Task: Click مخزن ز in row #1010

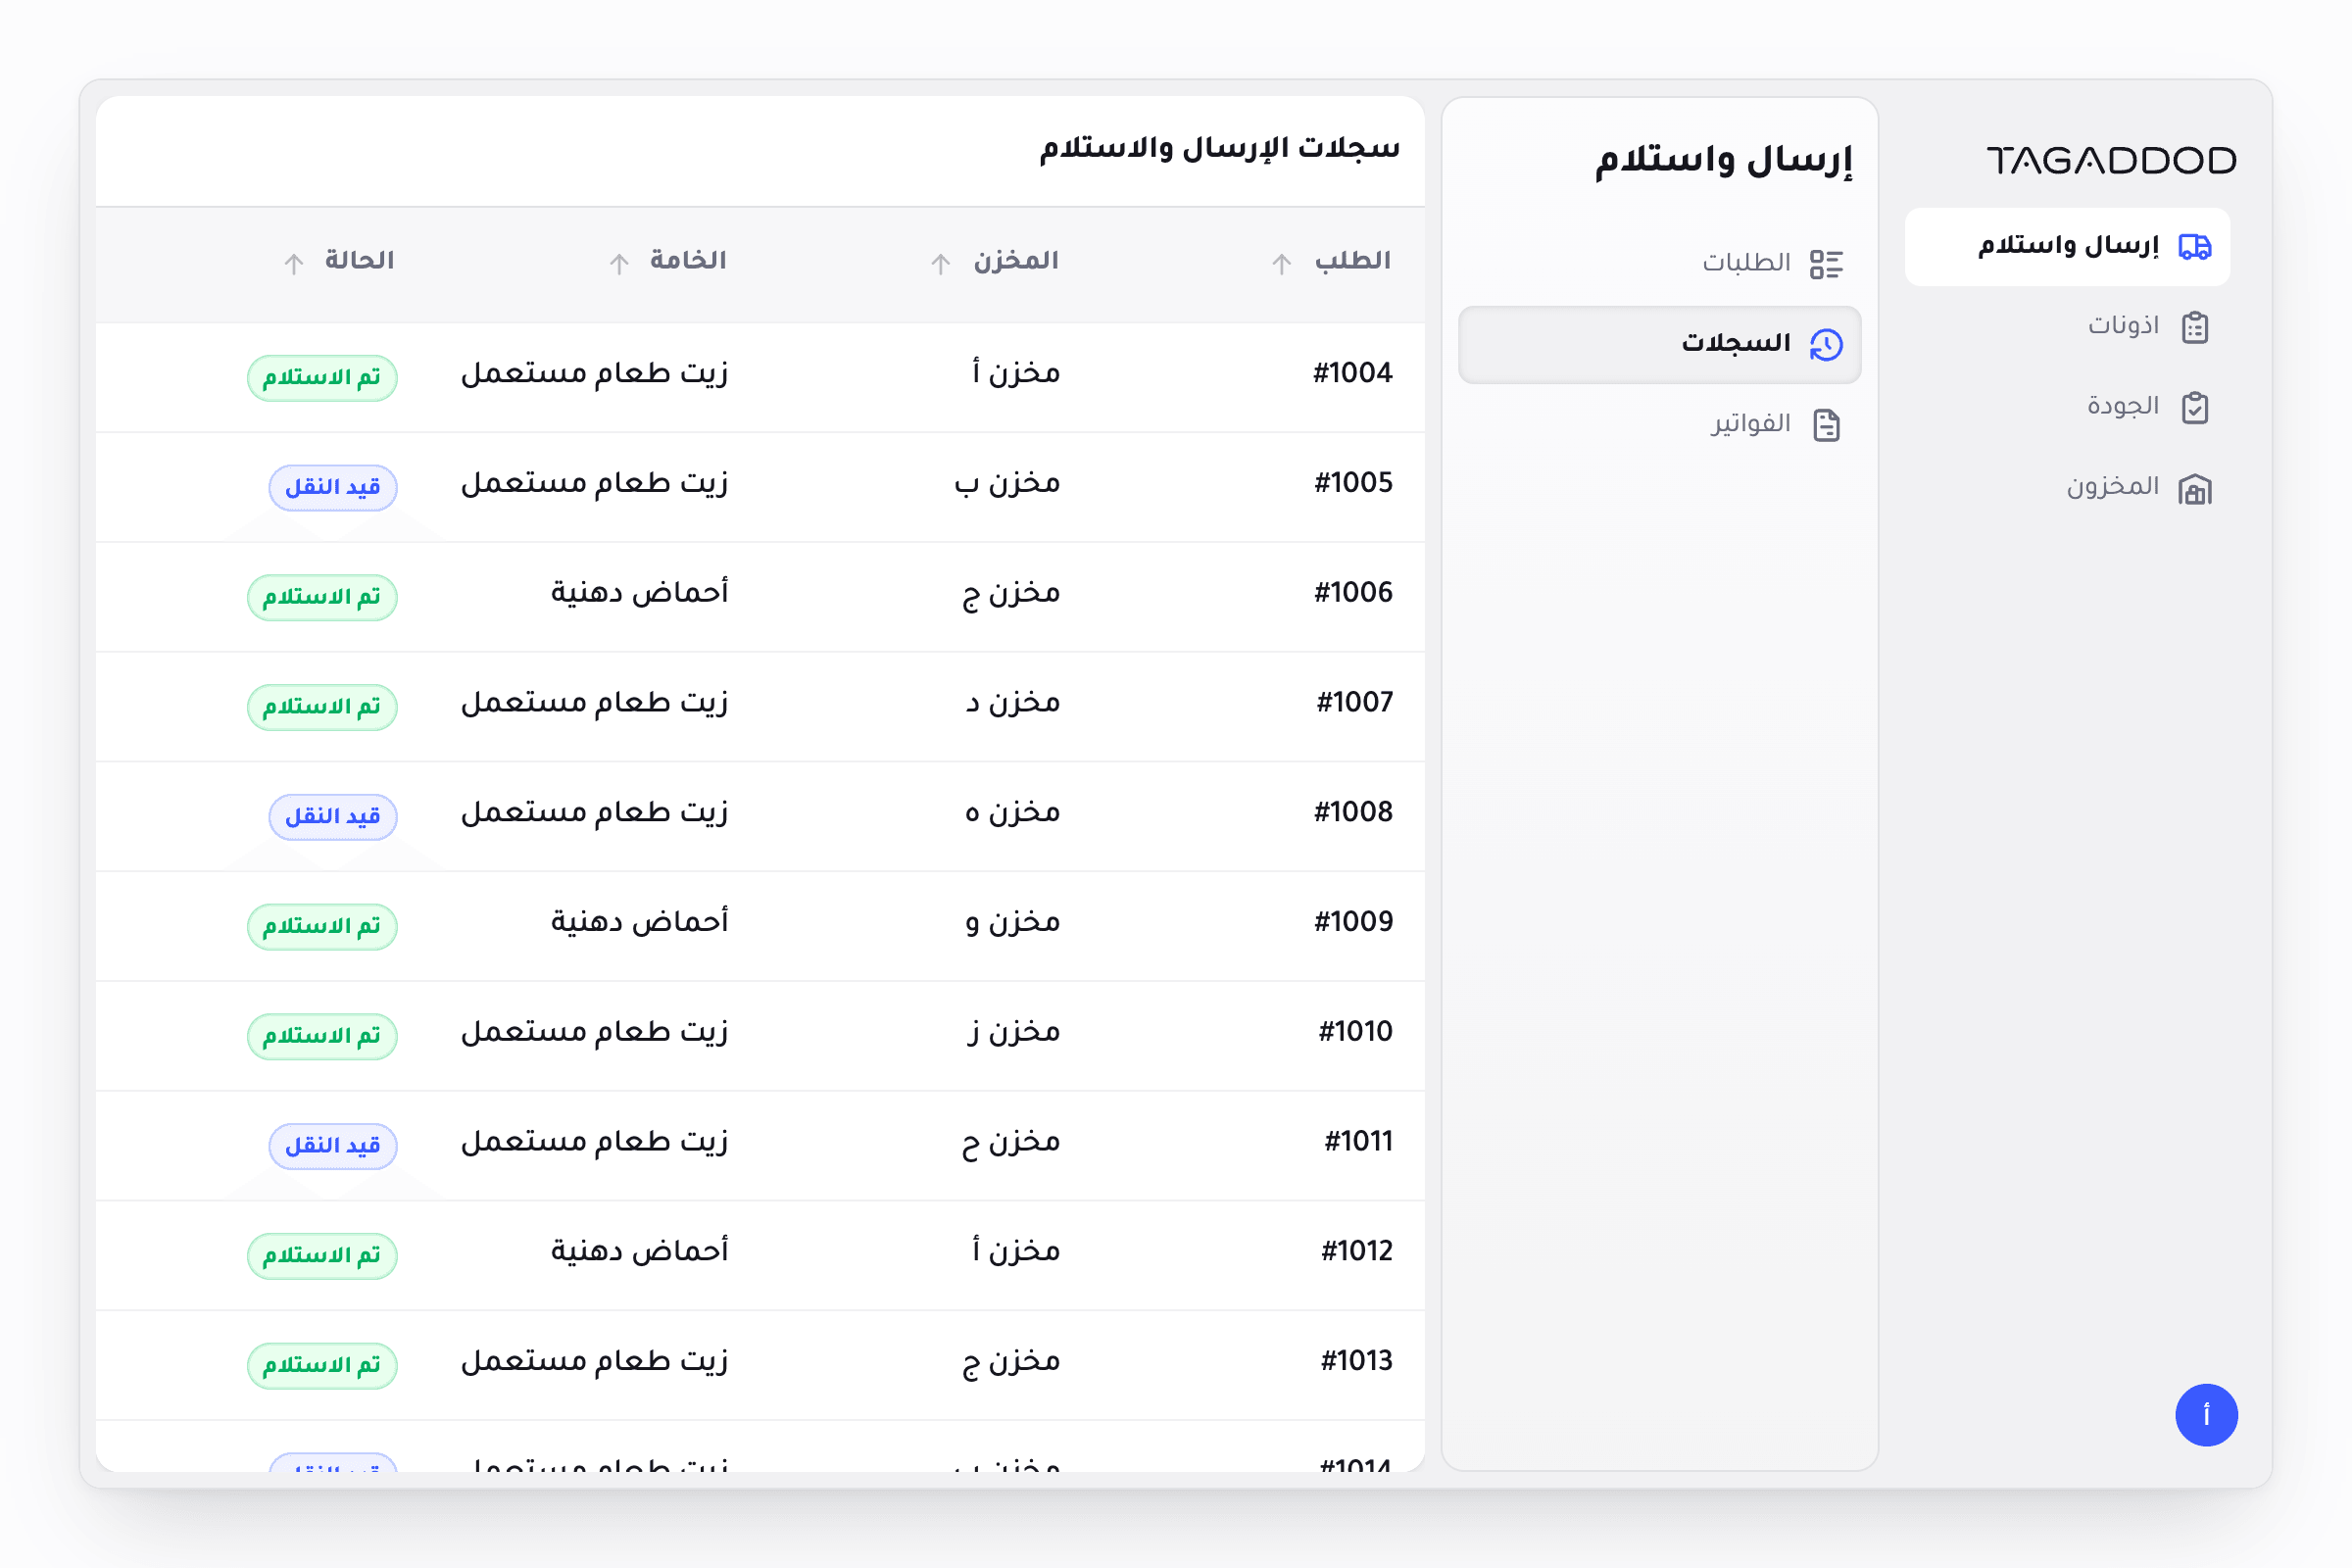Action: (x=1014, y=1033)
